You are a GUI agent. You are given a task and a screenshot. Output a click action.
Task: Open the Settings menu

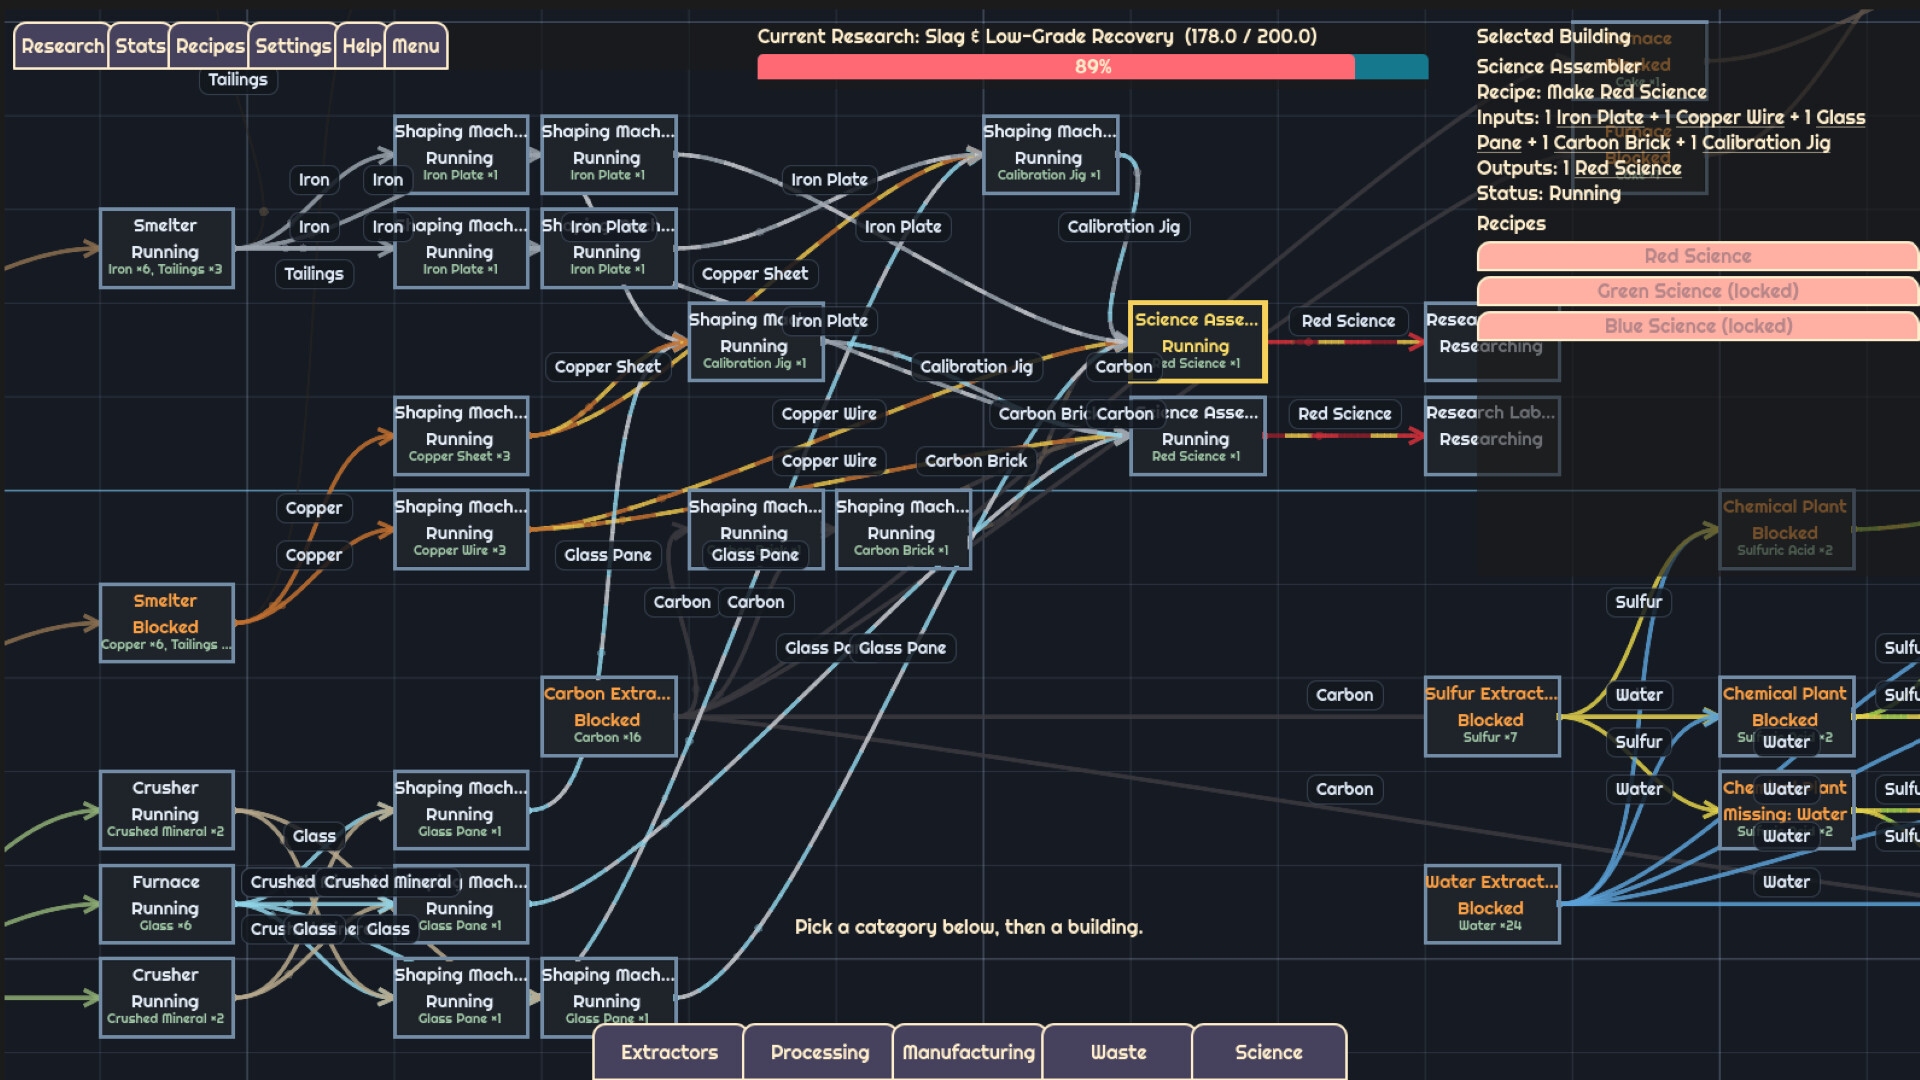click(x=292, y=46)
